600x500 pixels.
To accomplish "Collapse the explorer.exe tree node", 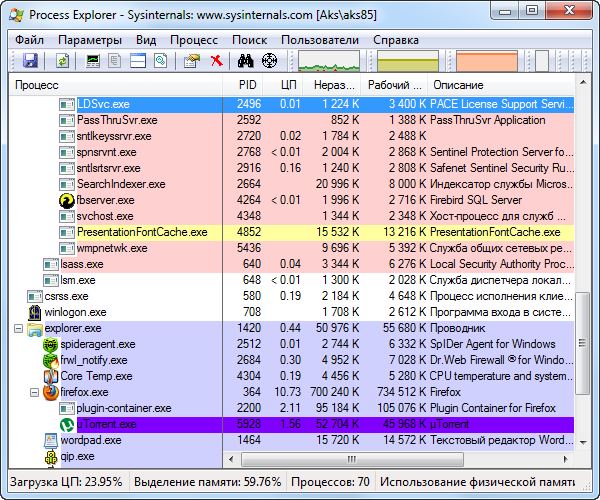I will point(19,328).
